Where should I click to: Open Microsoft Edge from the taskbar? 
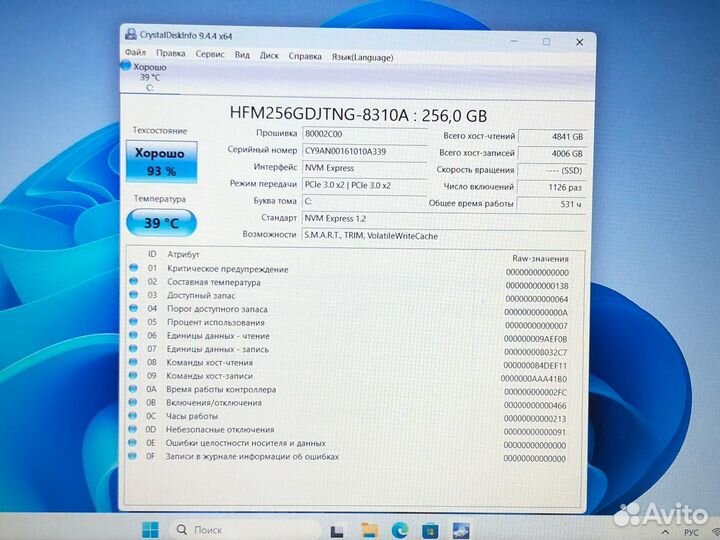click(400, 530)
